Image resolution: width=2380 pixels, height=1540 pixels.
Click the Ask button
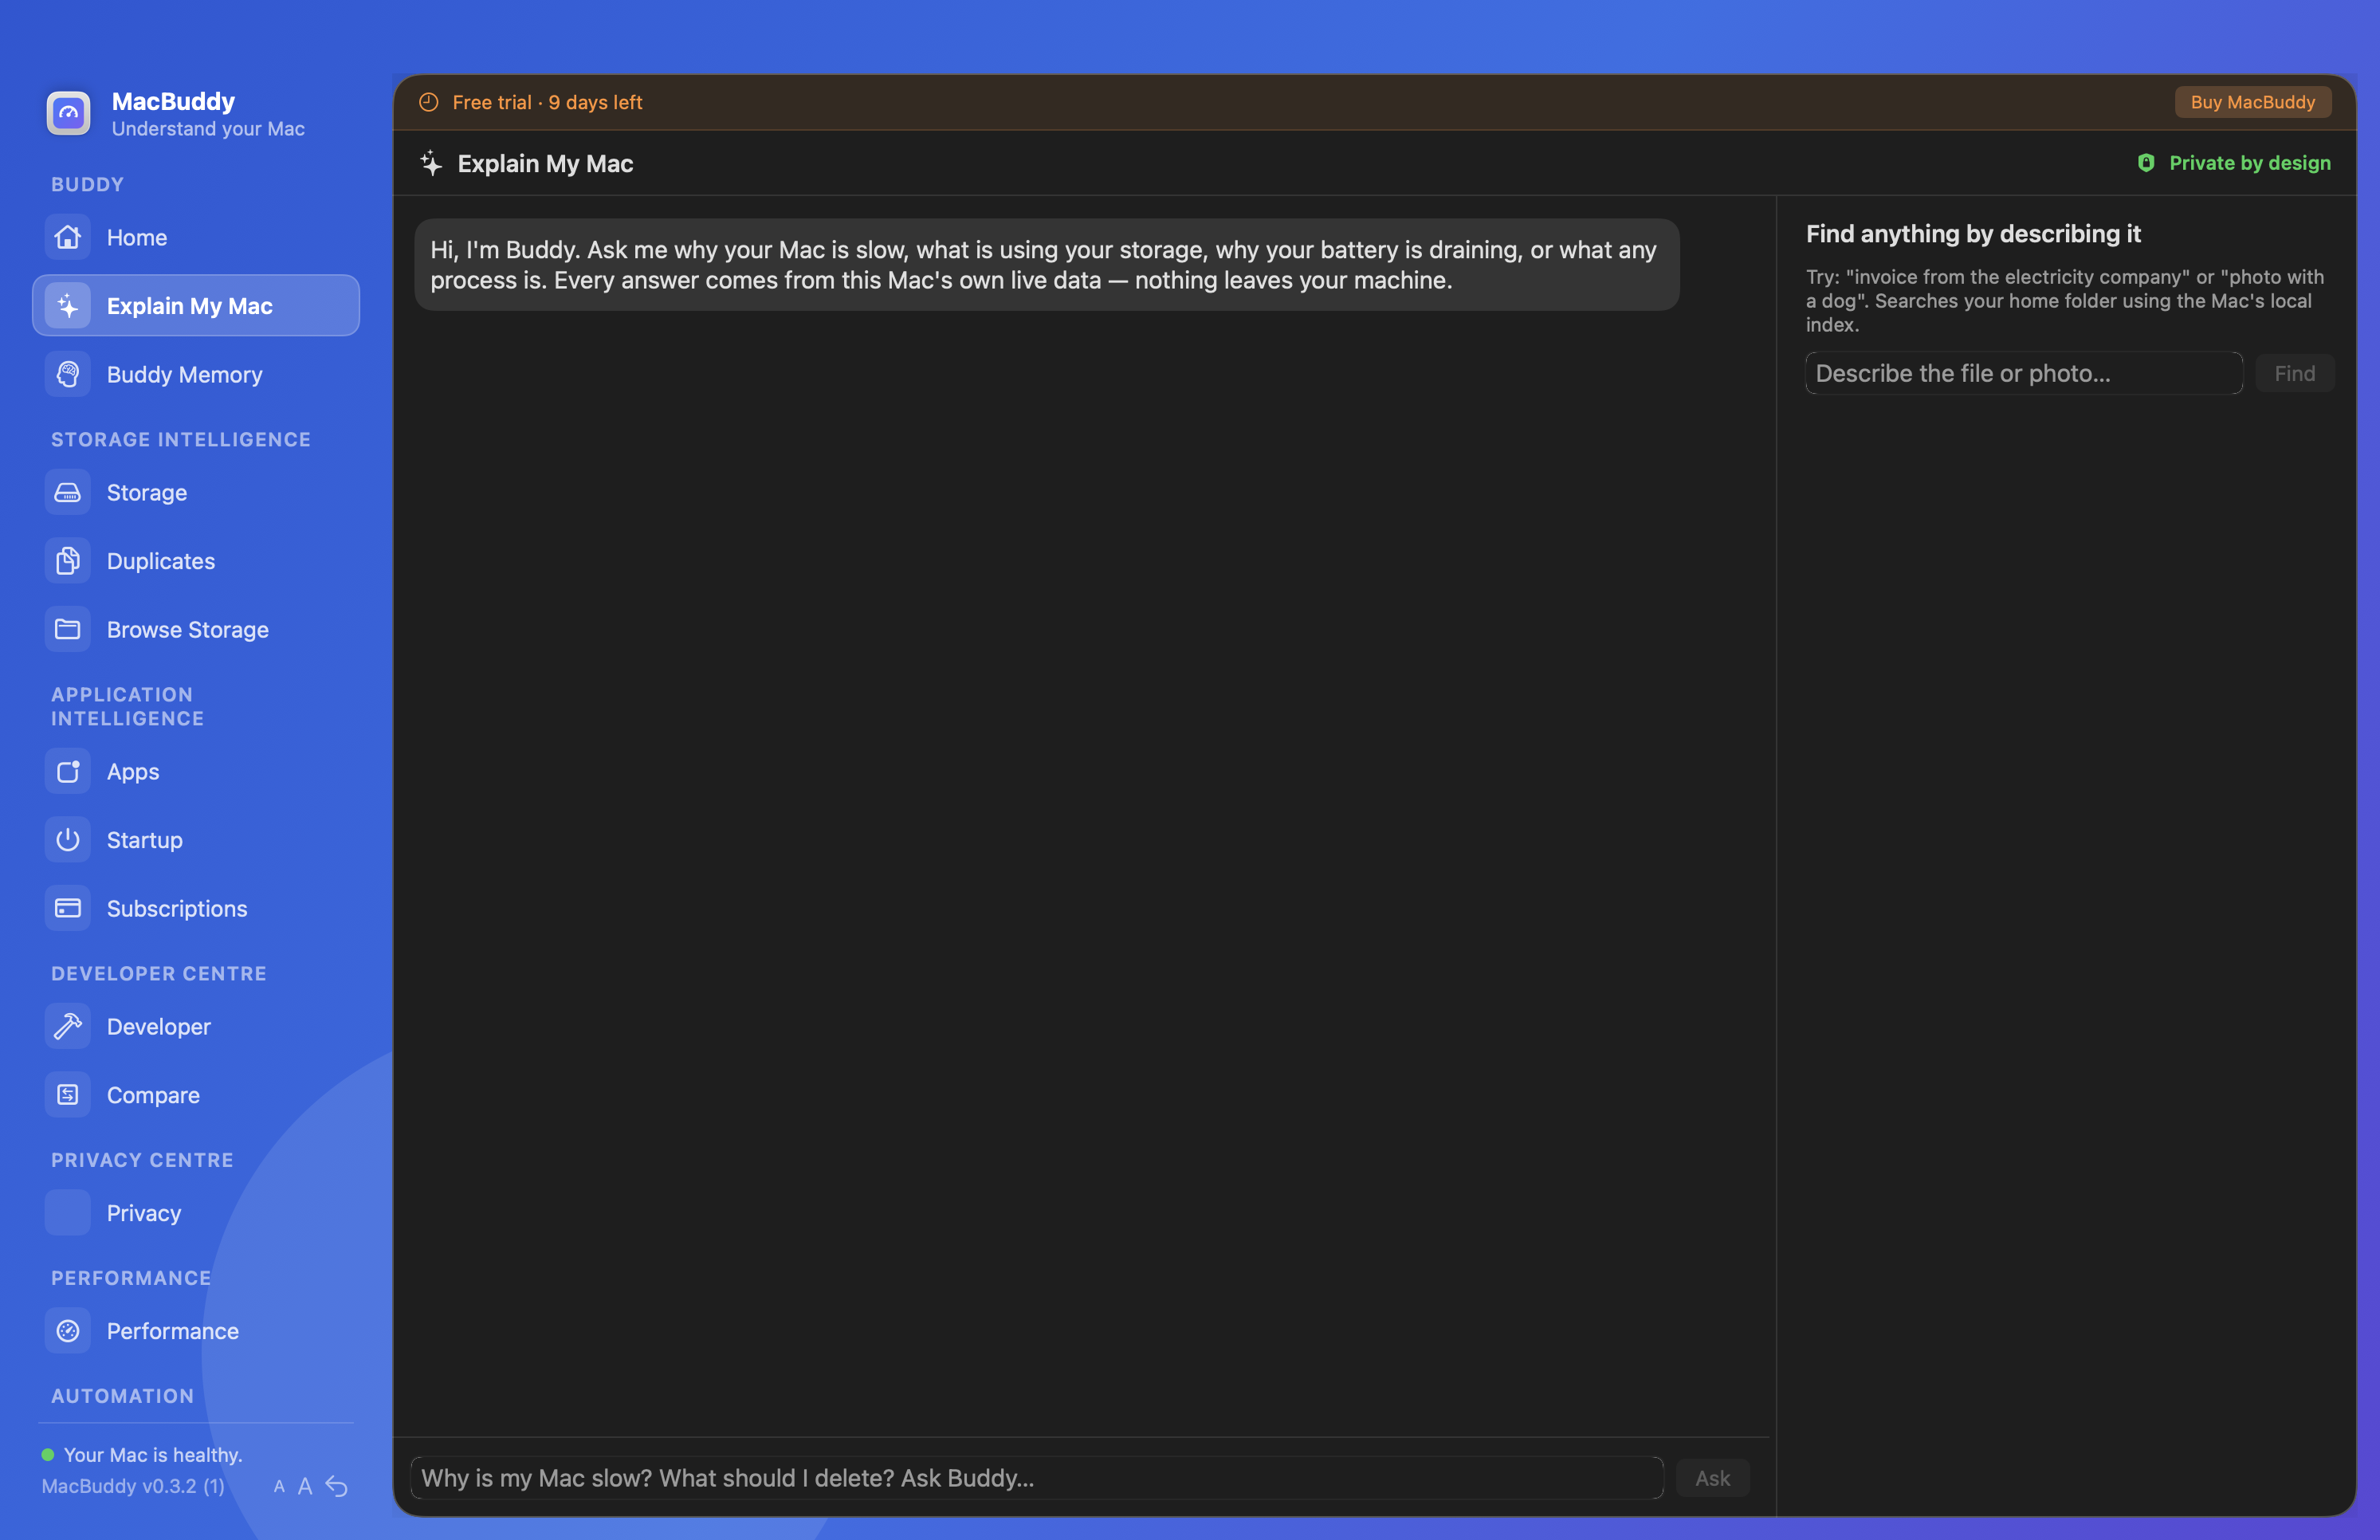pos(1713,1478)
